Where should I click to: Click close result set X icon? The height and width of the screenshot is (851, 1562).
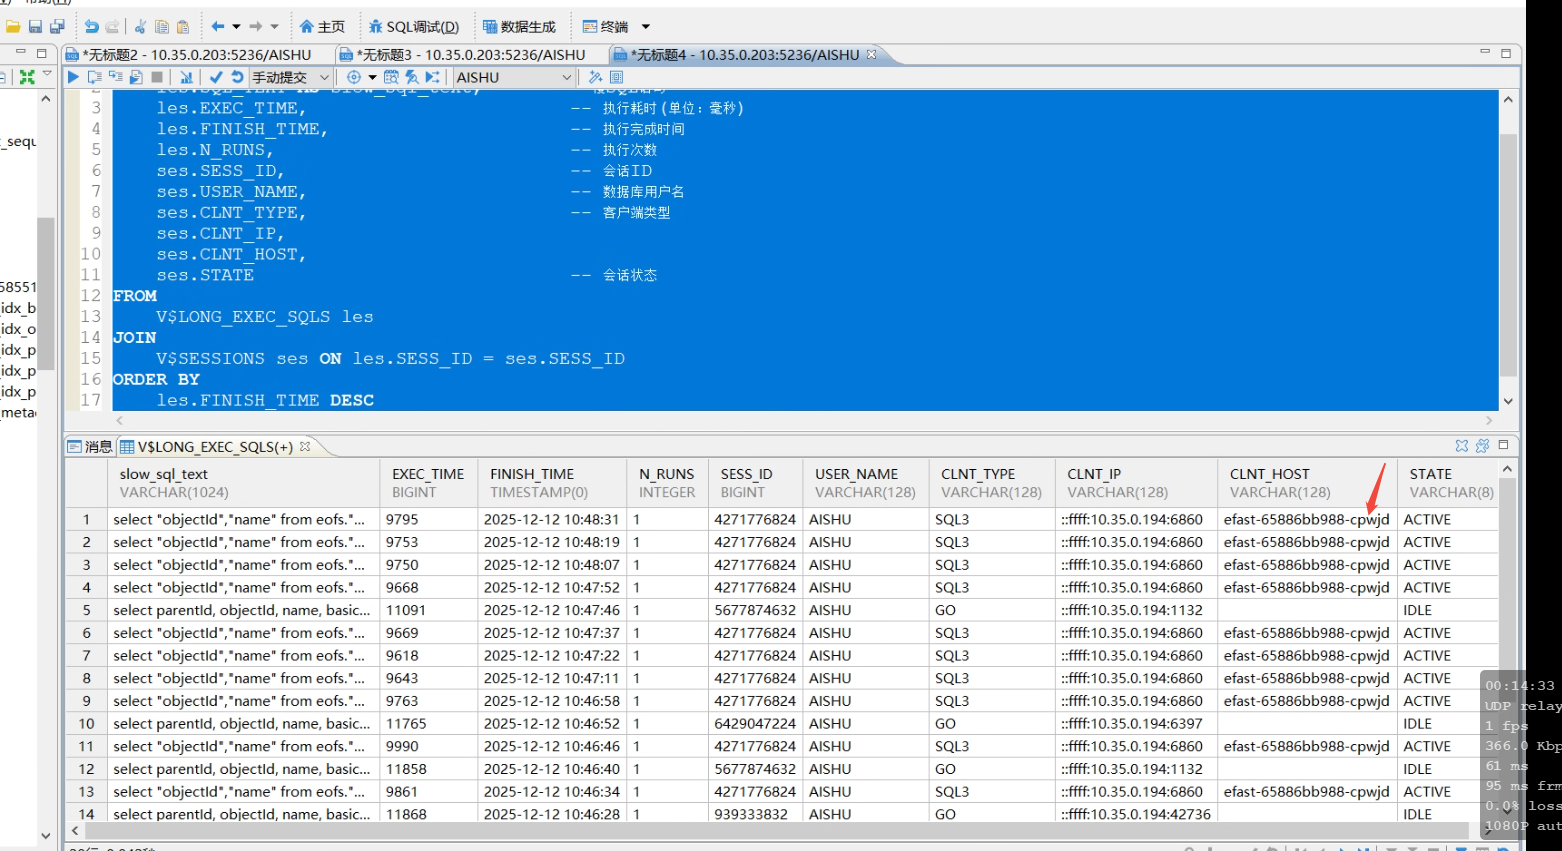pyautogui.click(x=1462, y=446)
